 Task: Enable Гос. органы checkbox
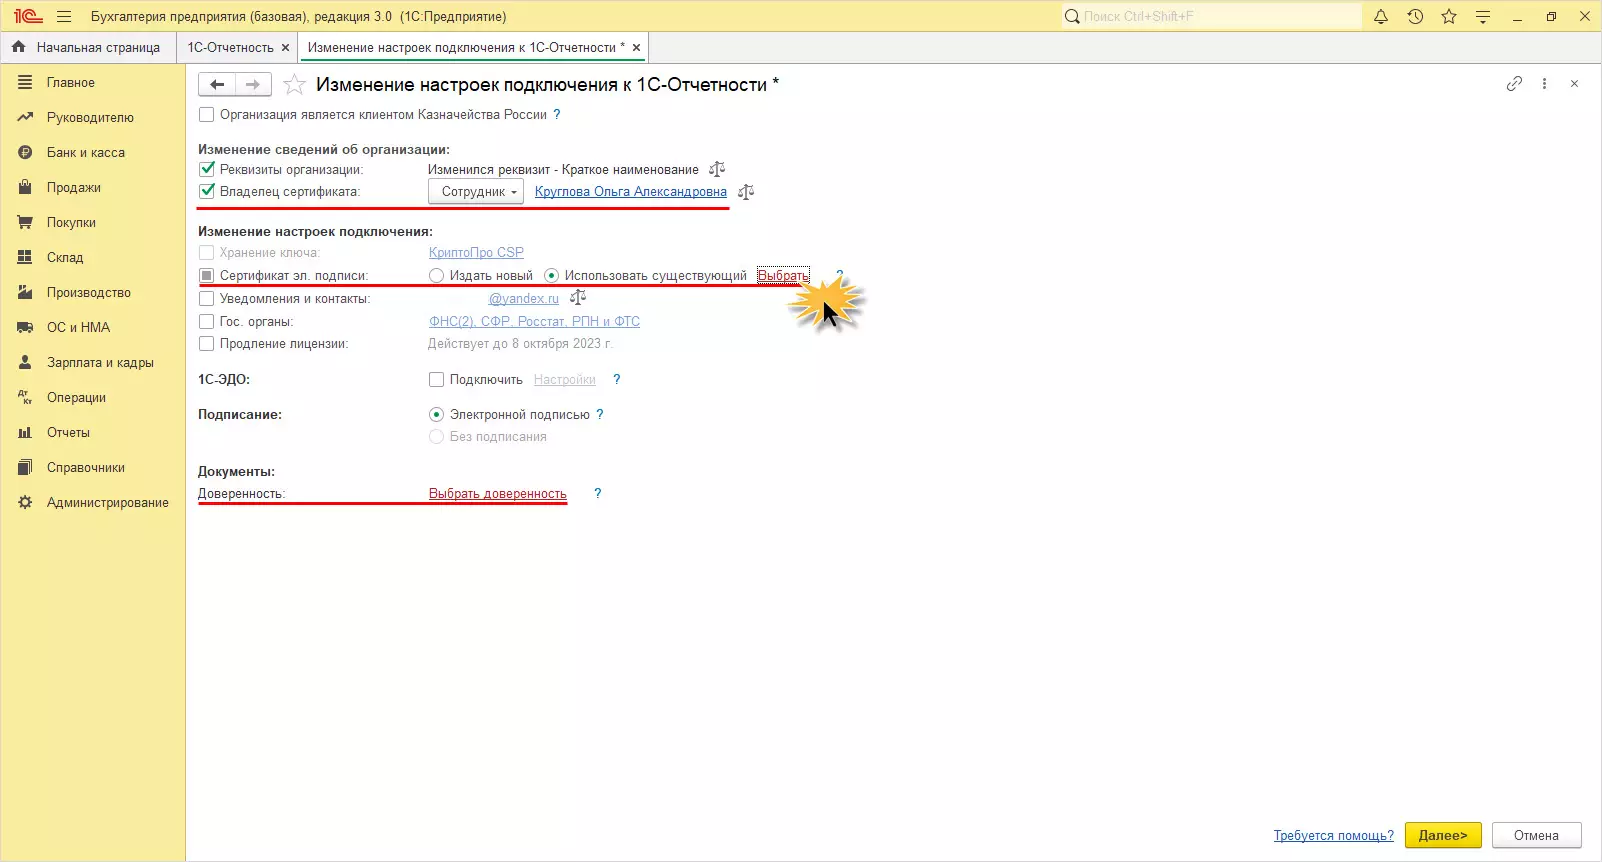[207, 321]
